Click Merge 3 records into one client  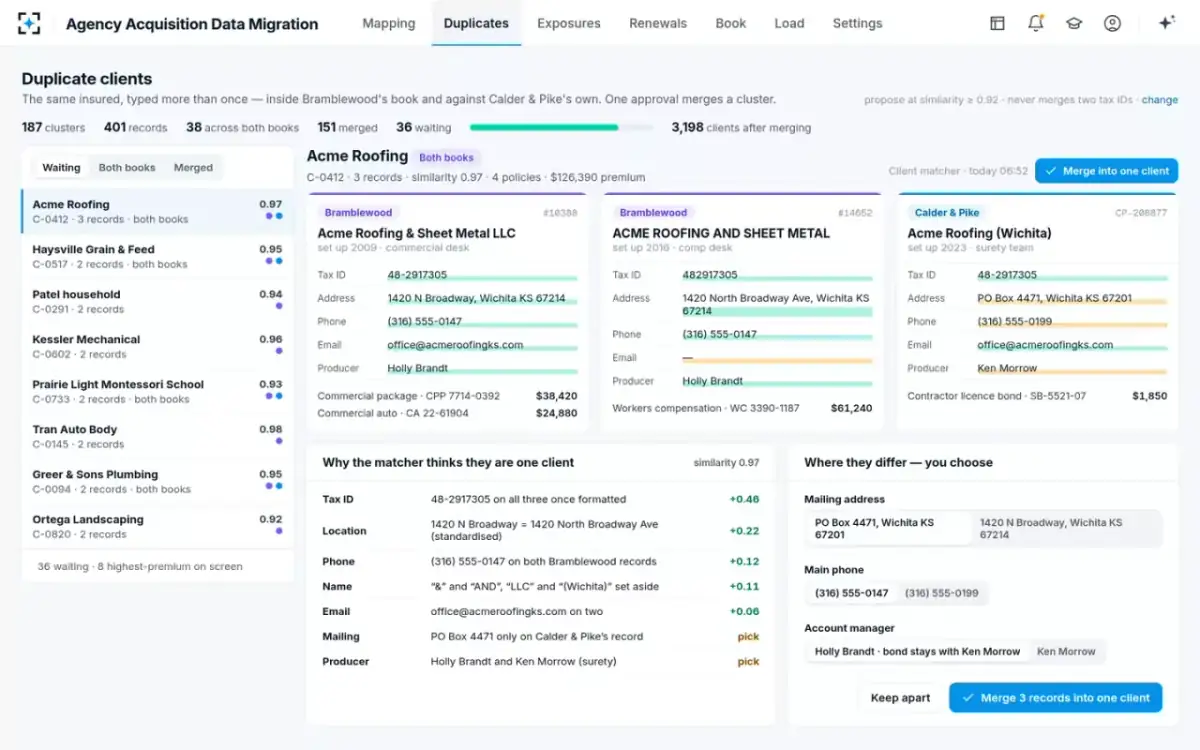click(1055, 698)
